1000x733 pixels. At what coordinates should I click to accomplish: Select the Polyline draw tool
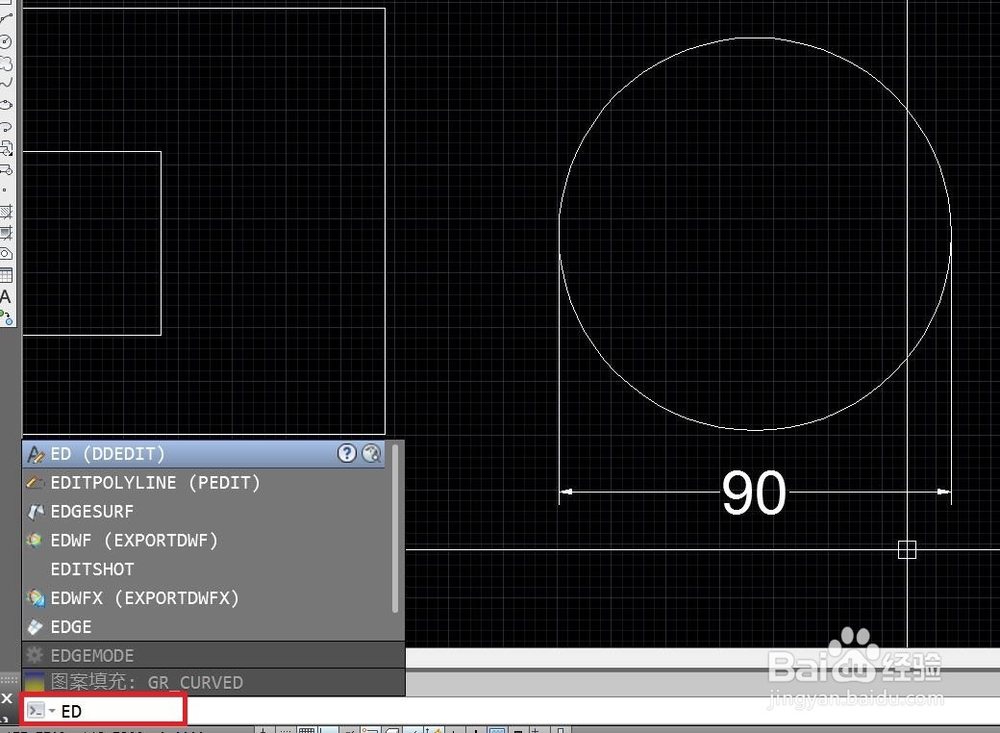[6, 19]
